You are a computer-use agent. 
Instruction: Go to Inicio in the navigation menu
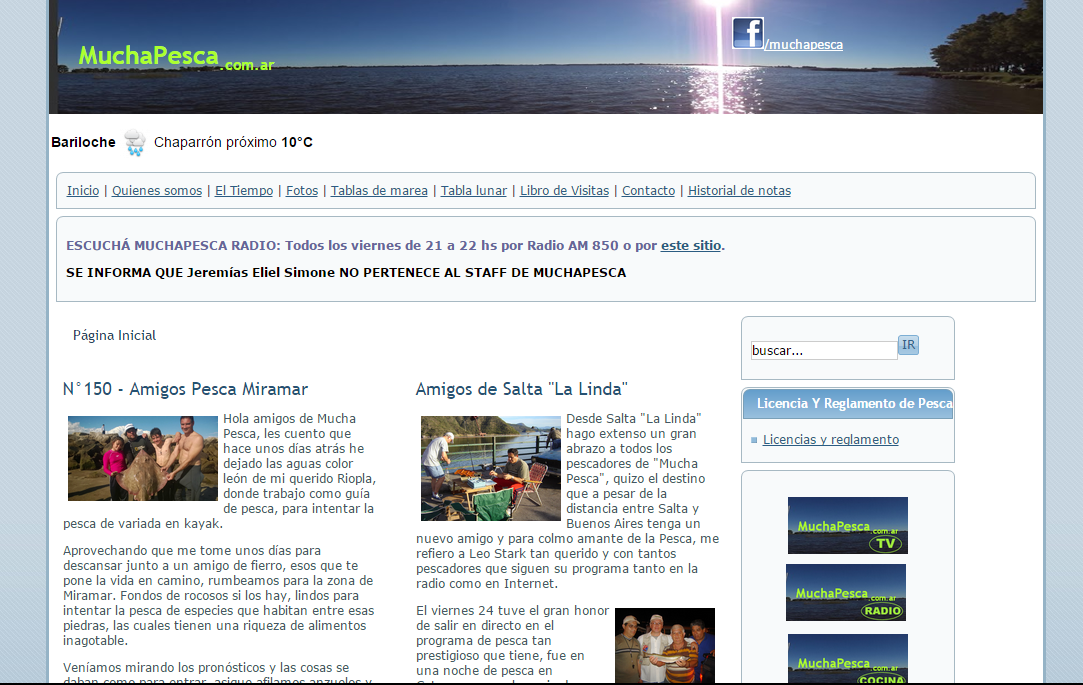[83, 191]
